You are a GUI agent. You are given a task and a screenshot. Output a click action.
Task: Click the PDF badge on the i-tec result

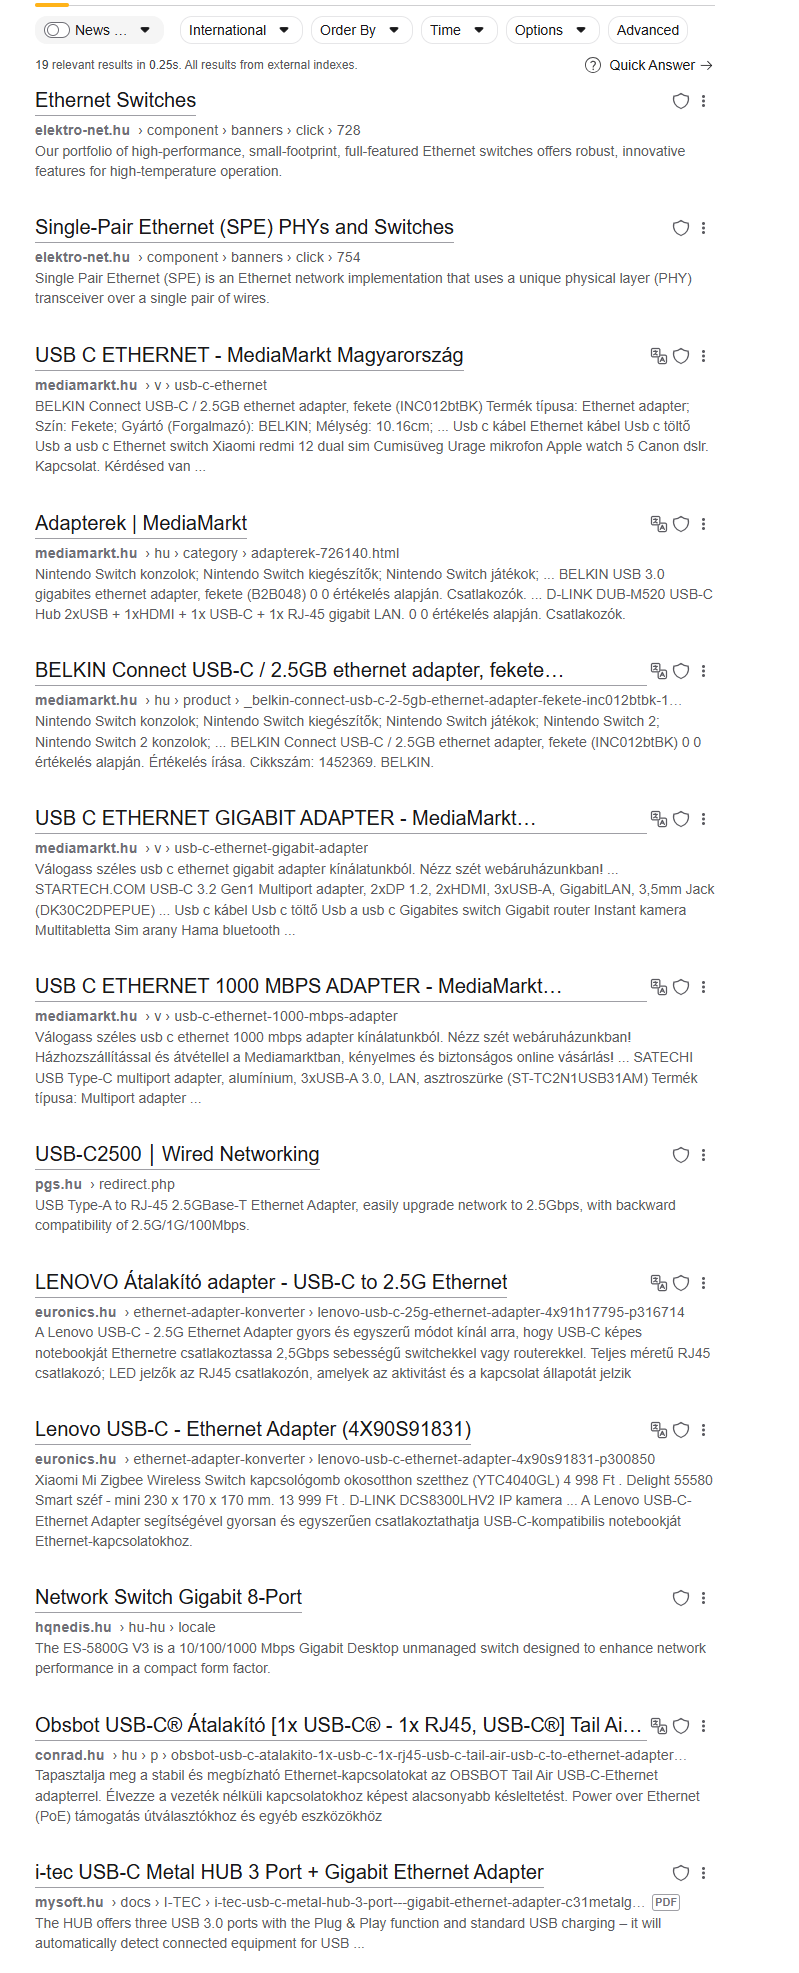(x=665, y=1902)
